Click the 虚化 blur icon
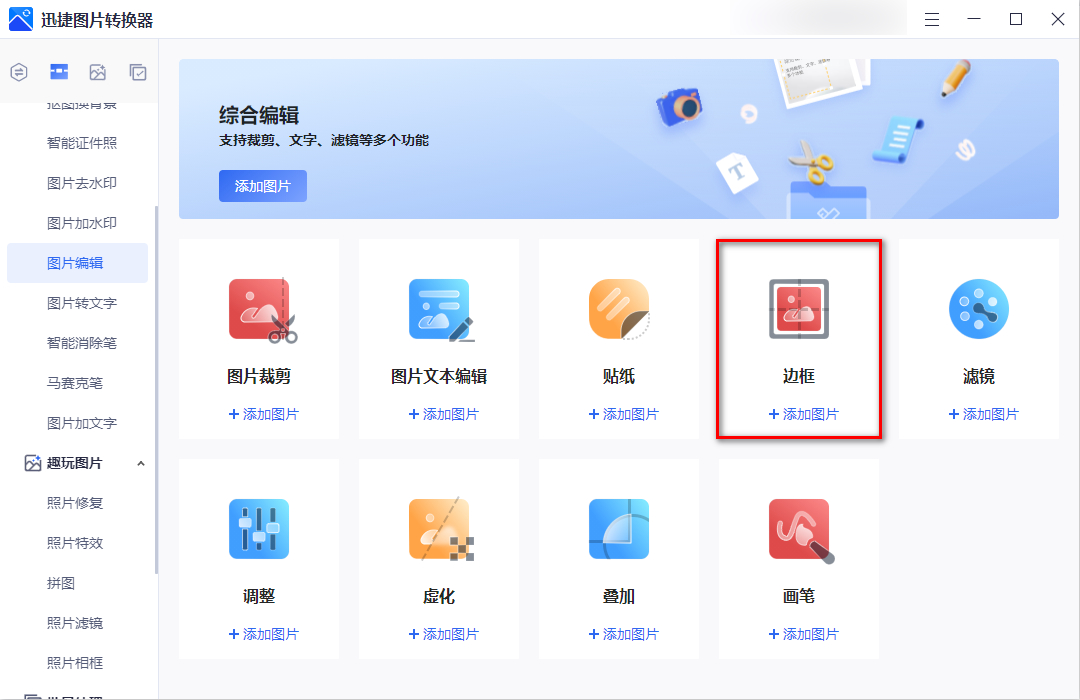 pyautogui.click(x=442, y=529)
